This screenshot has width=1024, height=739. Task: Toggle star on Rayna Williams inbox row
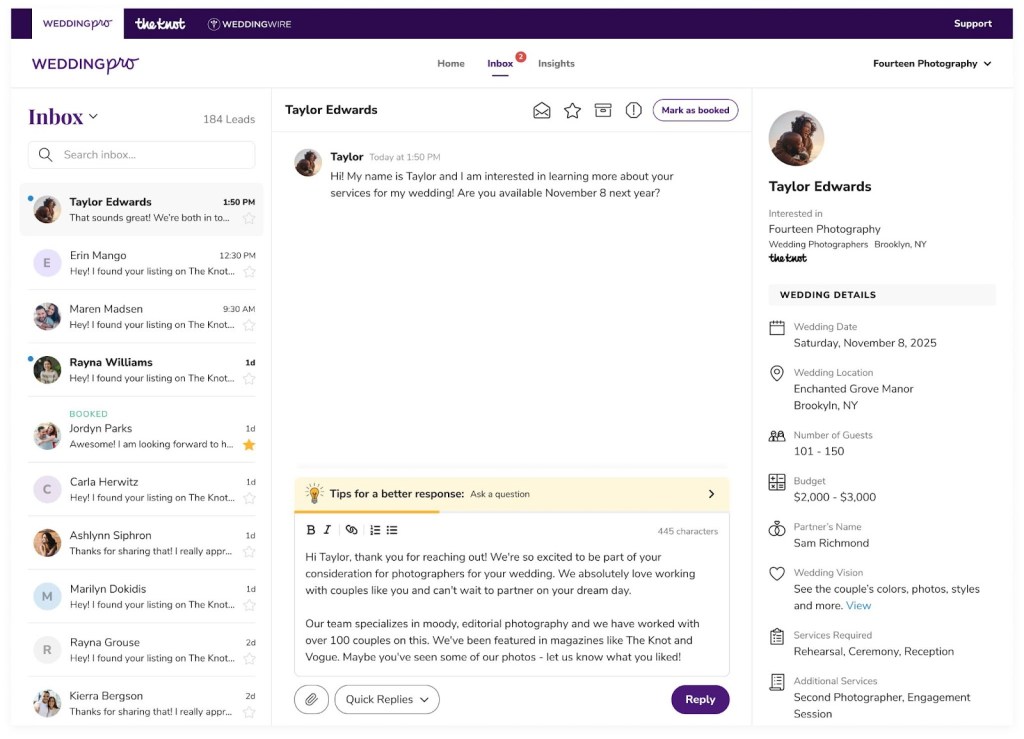point(249,379)
